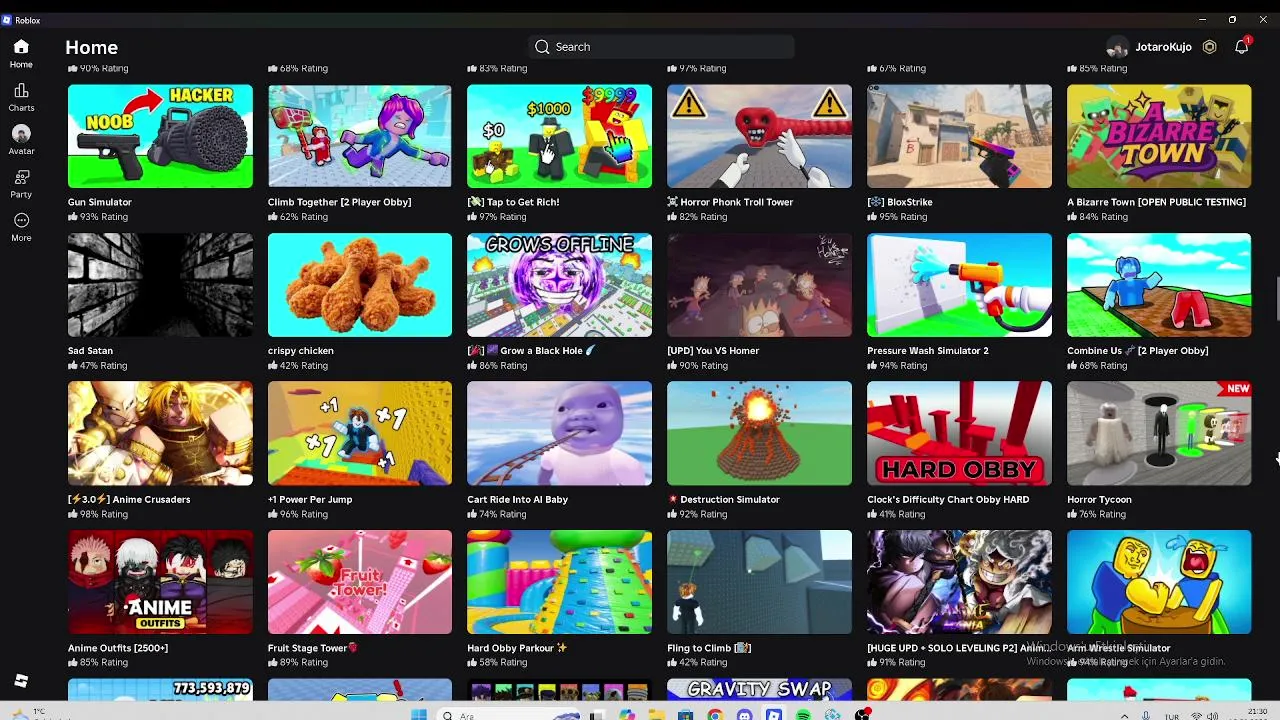Open [UPD] You VS Homer thumbnail
This screenshot has height=720, width=1280.
click(759, 285)
